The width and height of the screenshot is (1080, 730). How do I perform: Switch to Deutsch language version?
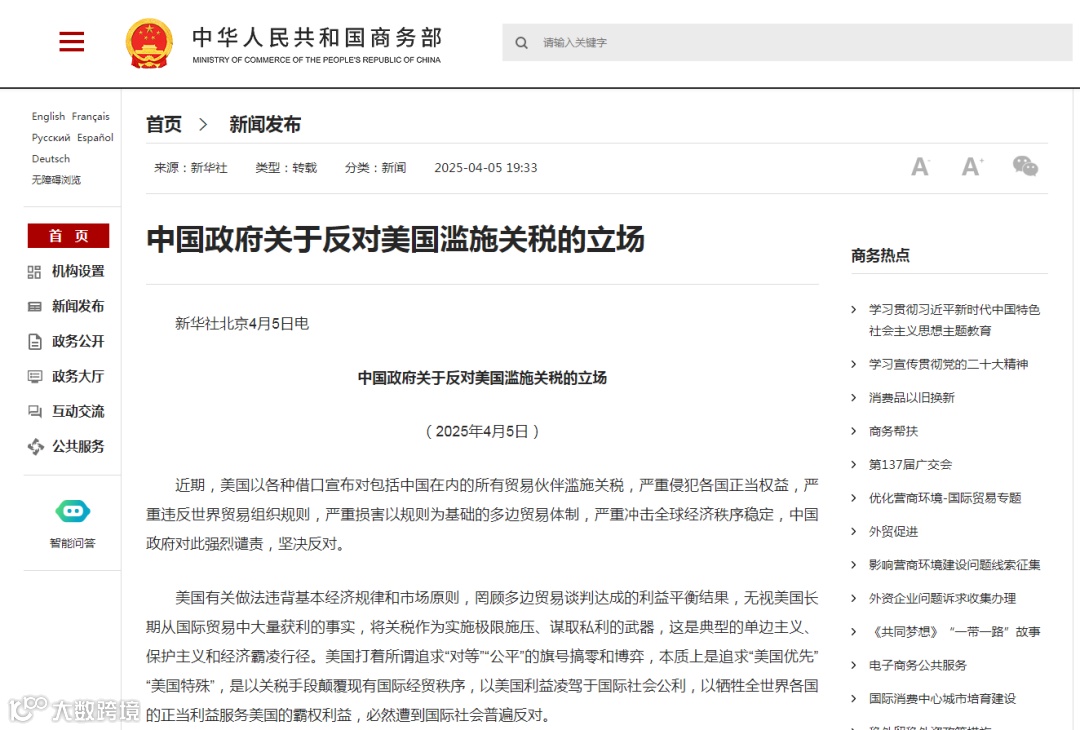(51, 158)
